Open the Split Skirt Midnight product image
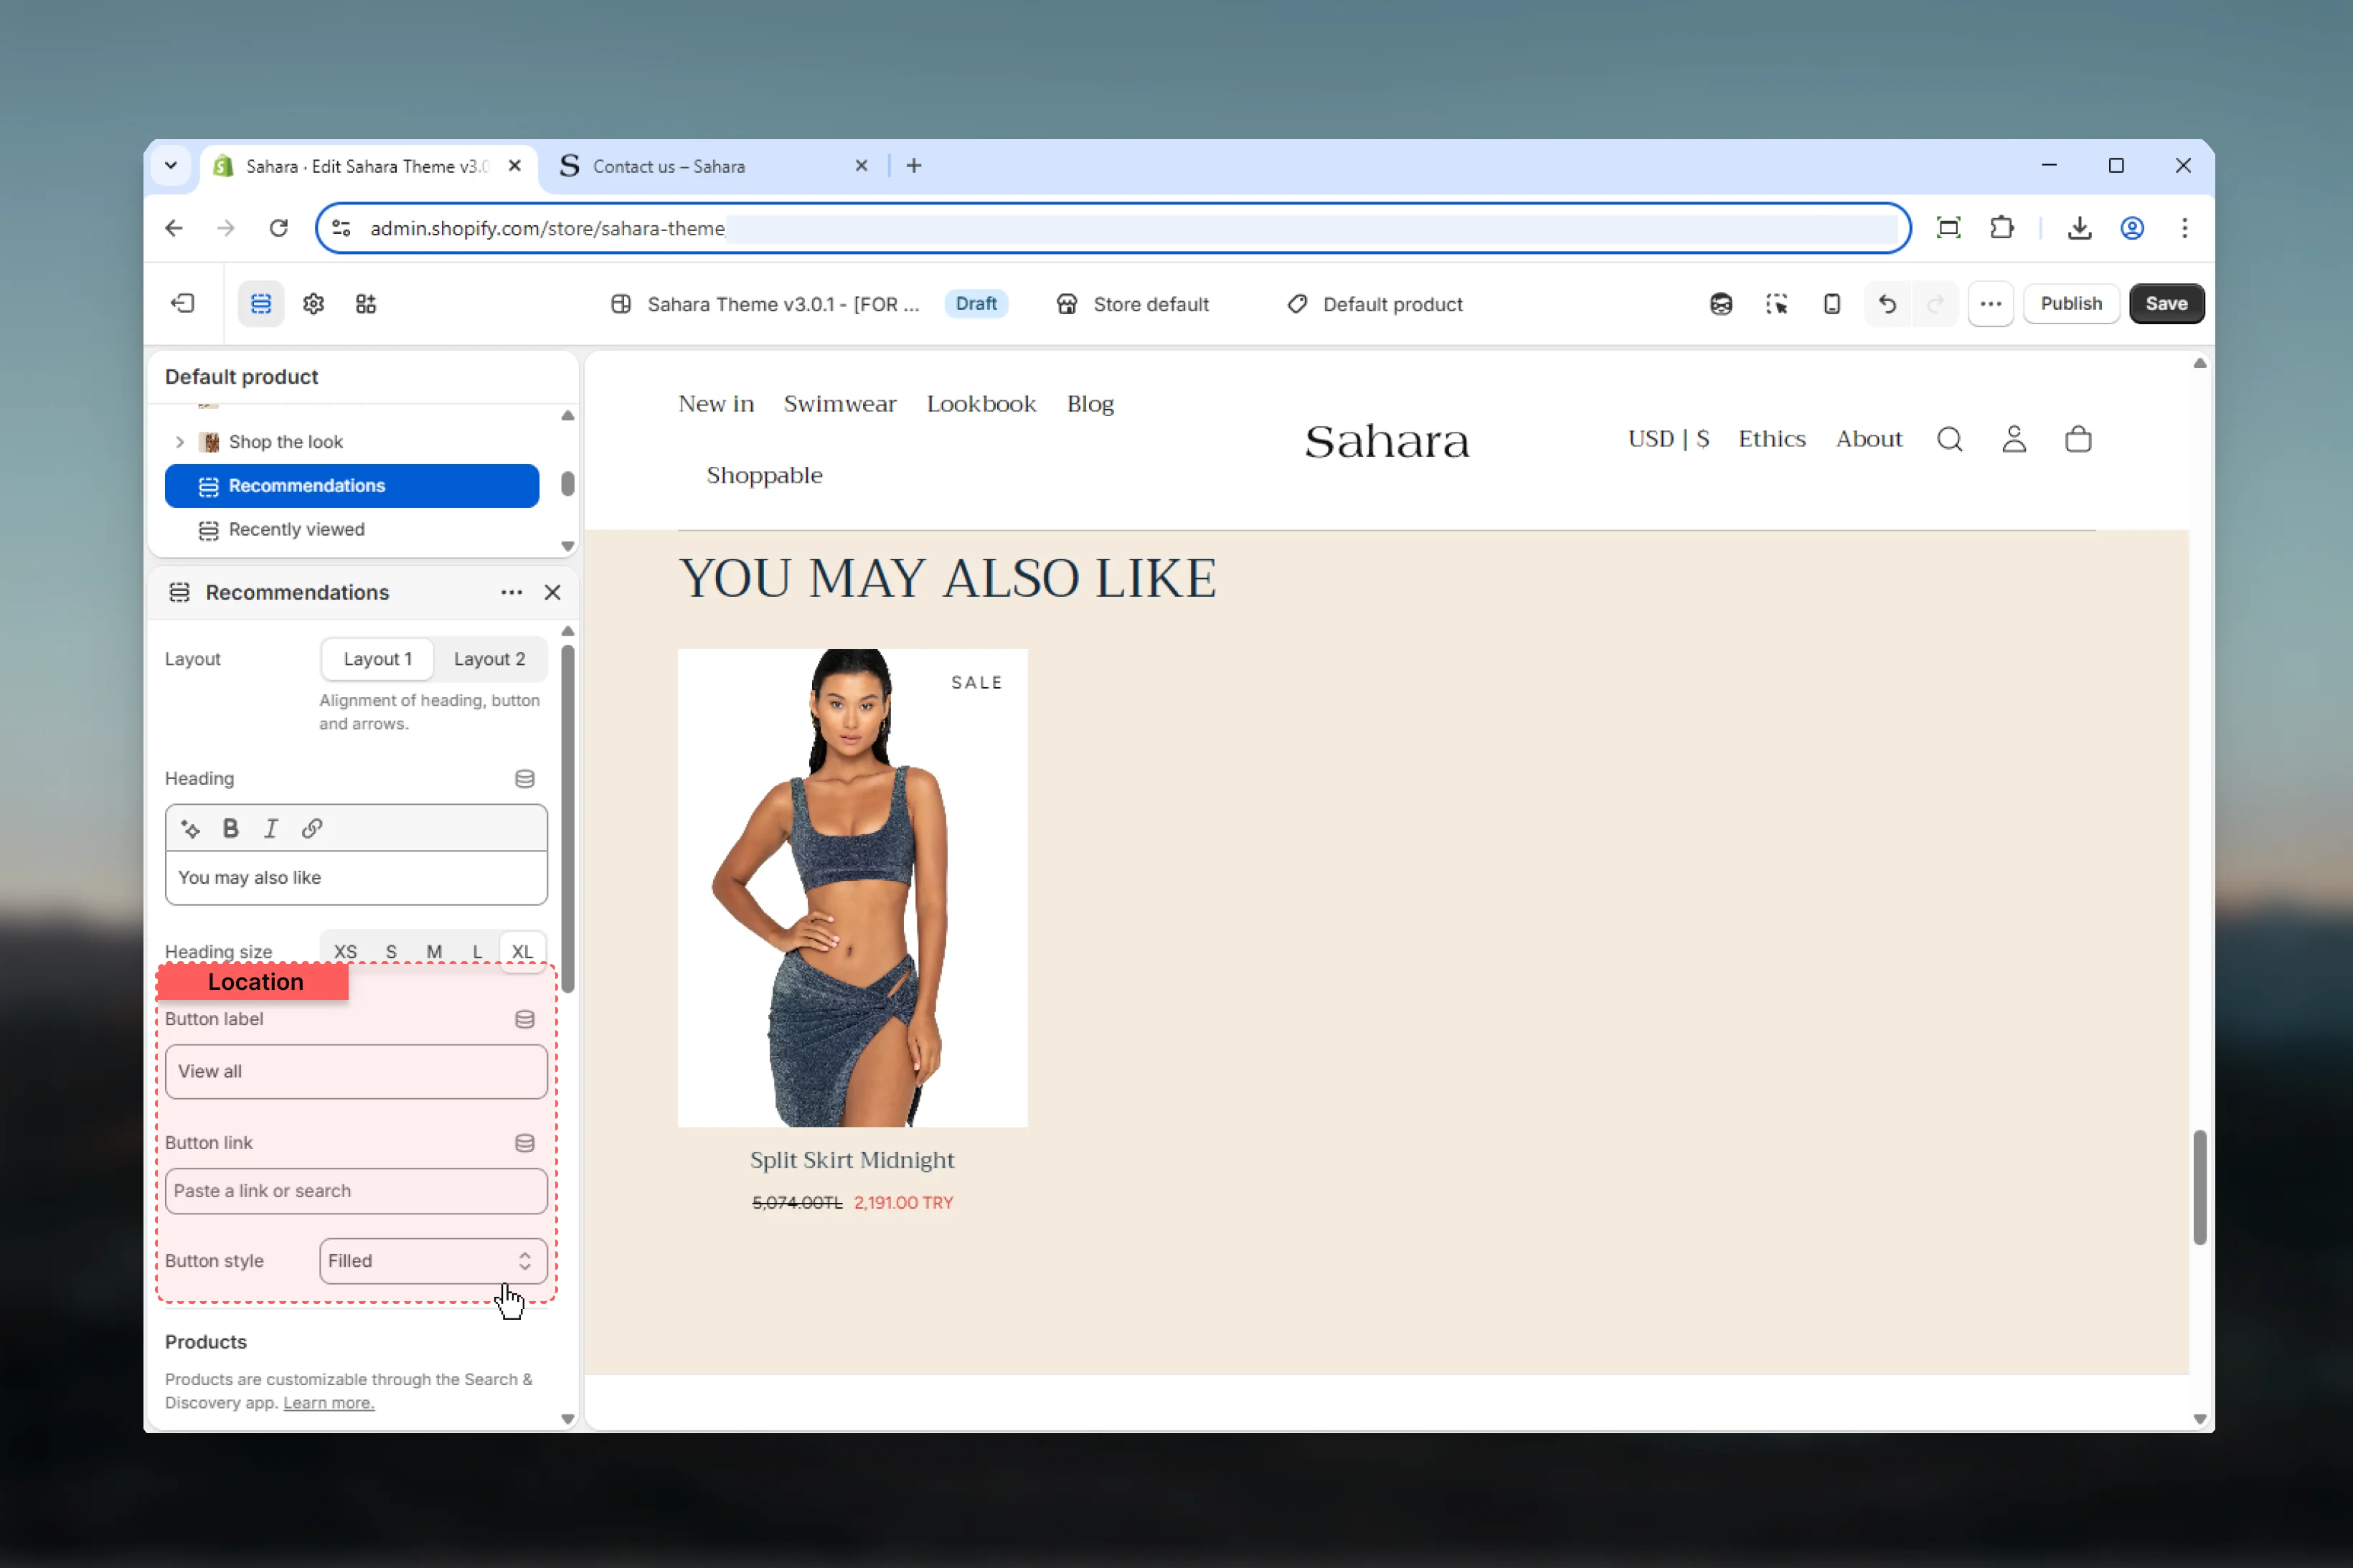2353x1568 pixels. tap(852, 888)
